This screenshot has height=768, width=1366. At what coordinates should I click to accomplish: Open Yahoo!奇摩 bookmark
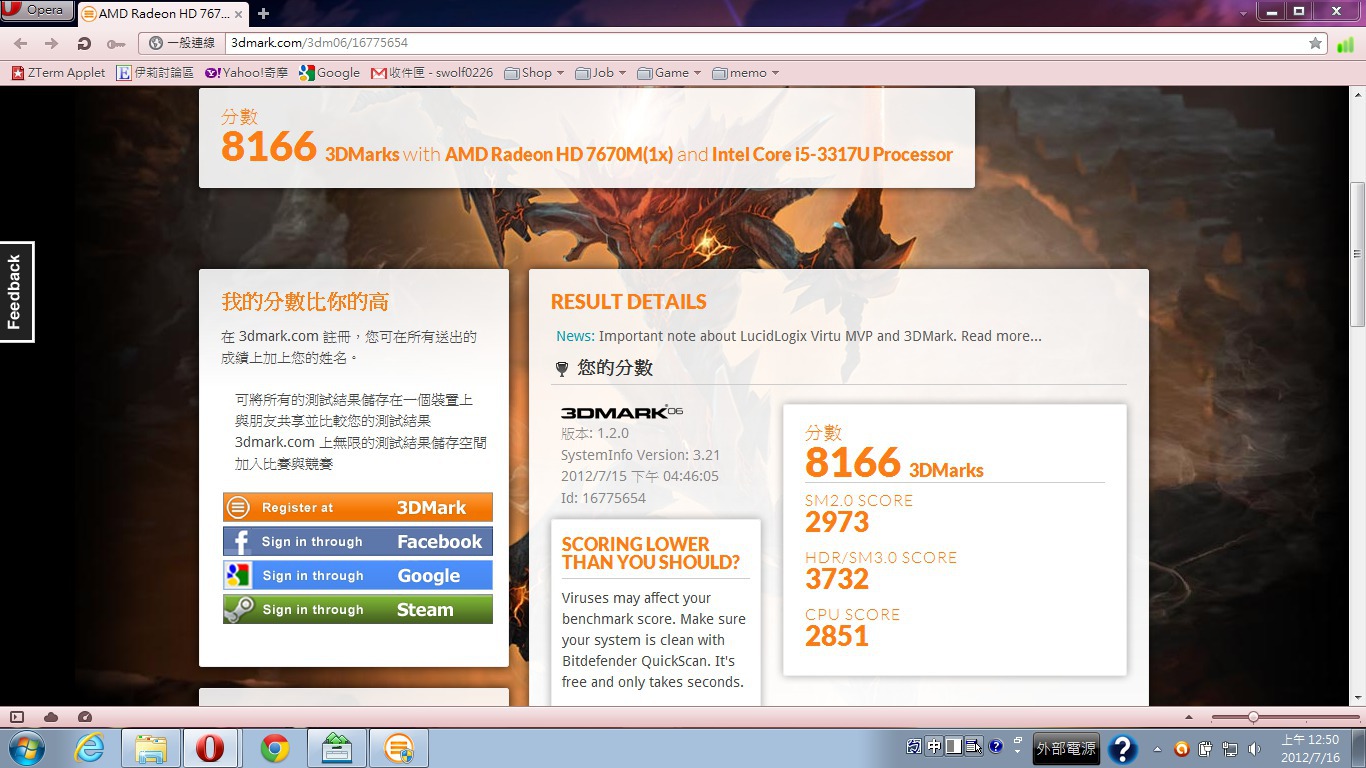point(246,73)
